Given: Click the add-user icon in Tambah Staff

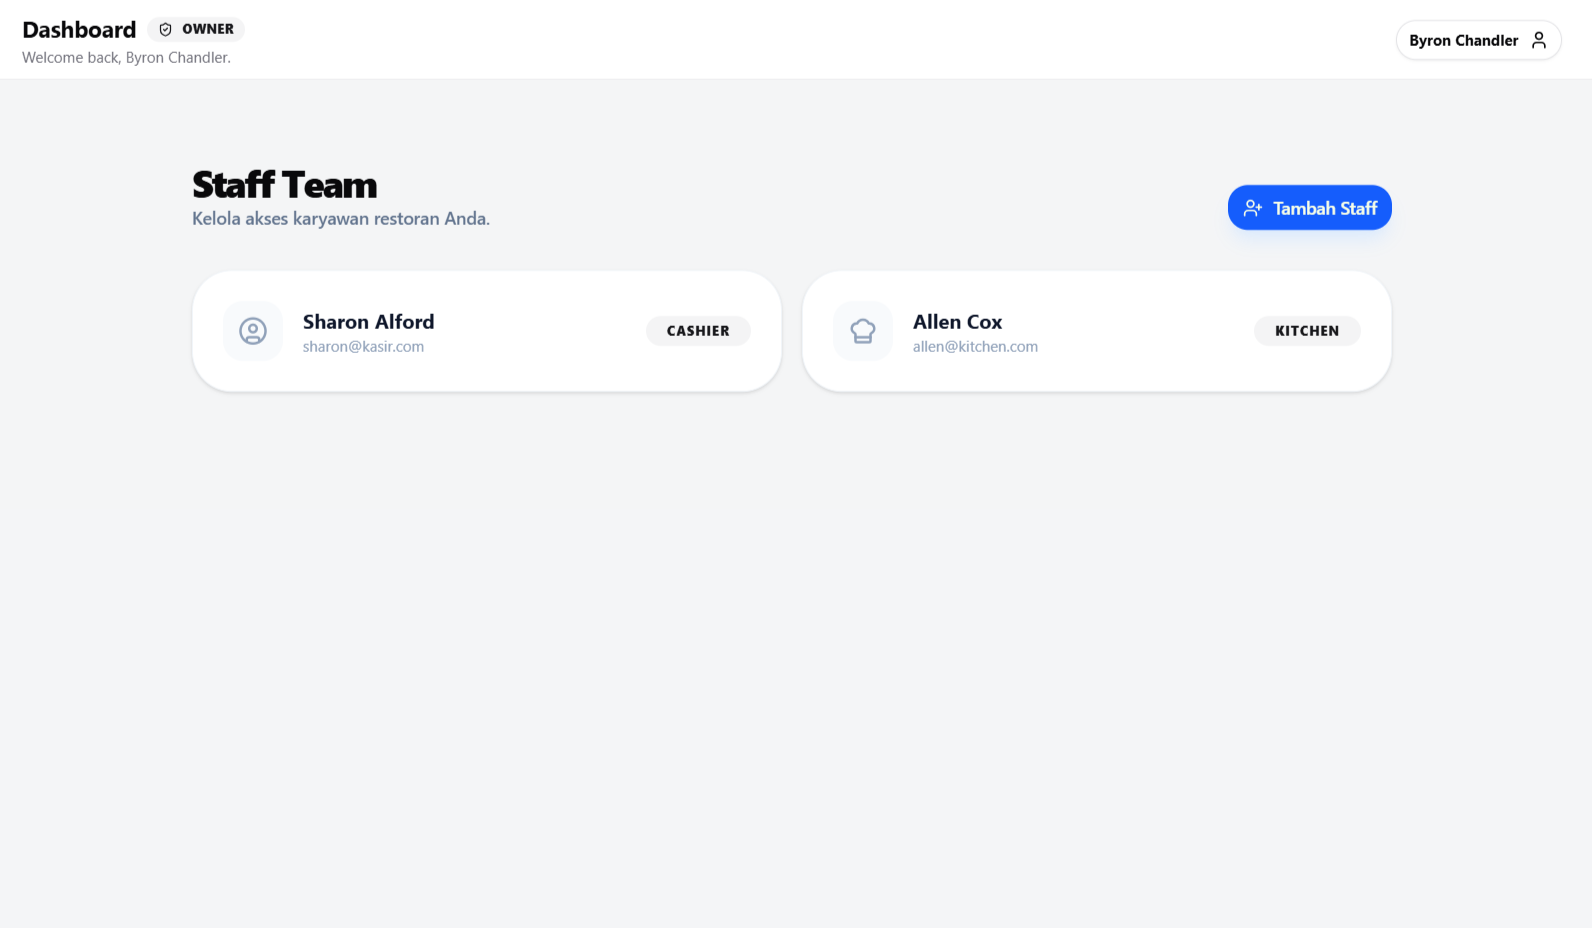Looking at the screenshot, I should (x=1252, y=208).
